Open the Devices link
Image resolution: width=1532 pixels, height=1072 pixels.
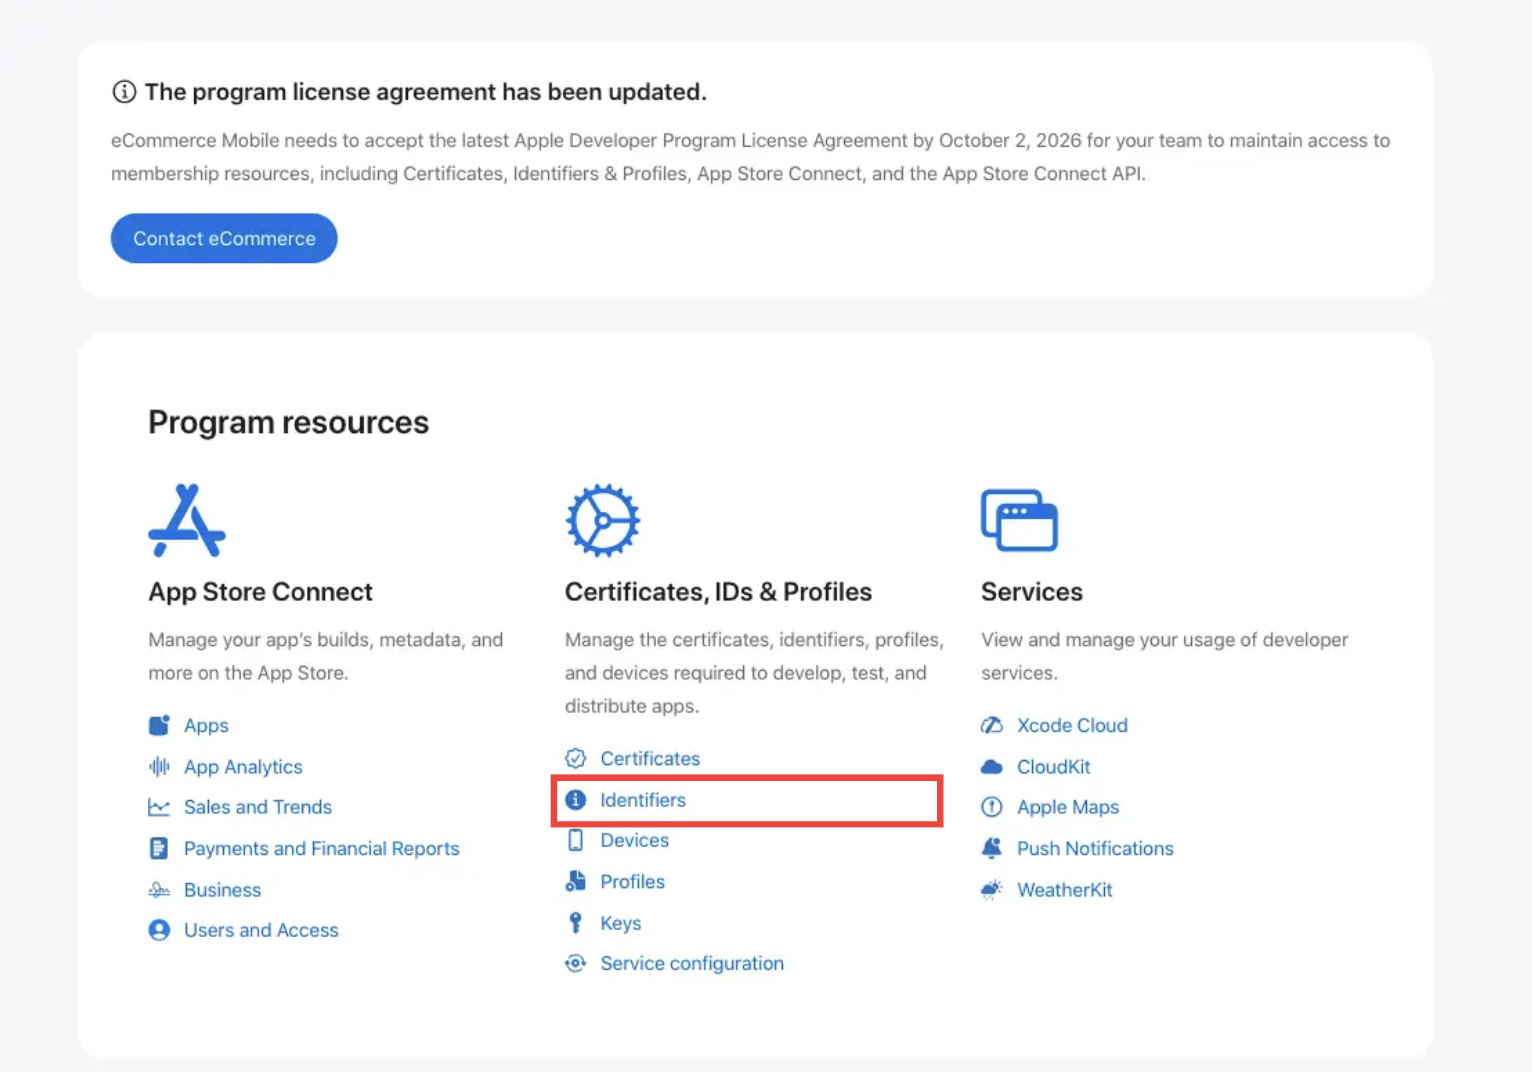click(x=635, y=840)
